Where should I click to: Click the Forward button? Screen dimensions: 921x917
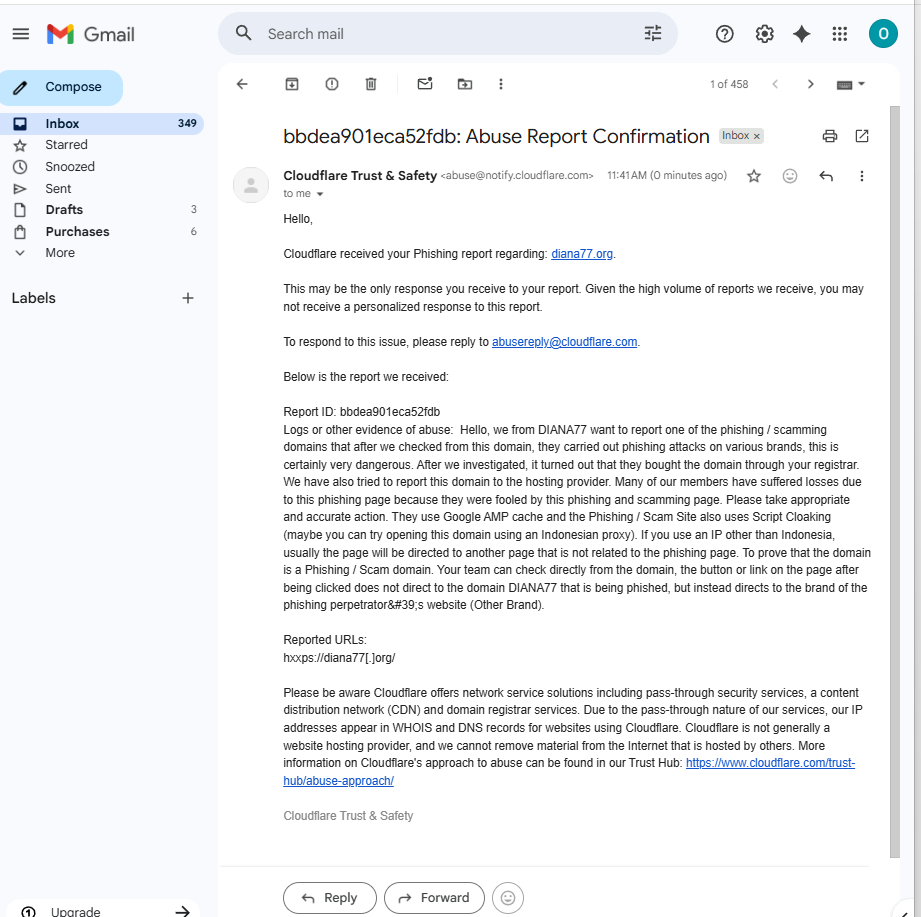434,898
